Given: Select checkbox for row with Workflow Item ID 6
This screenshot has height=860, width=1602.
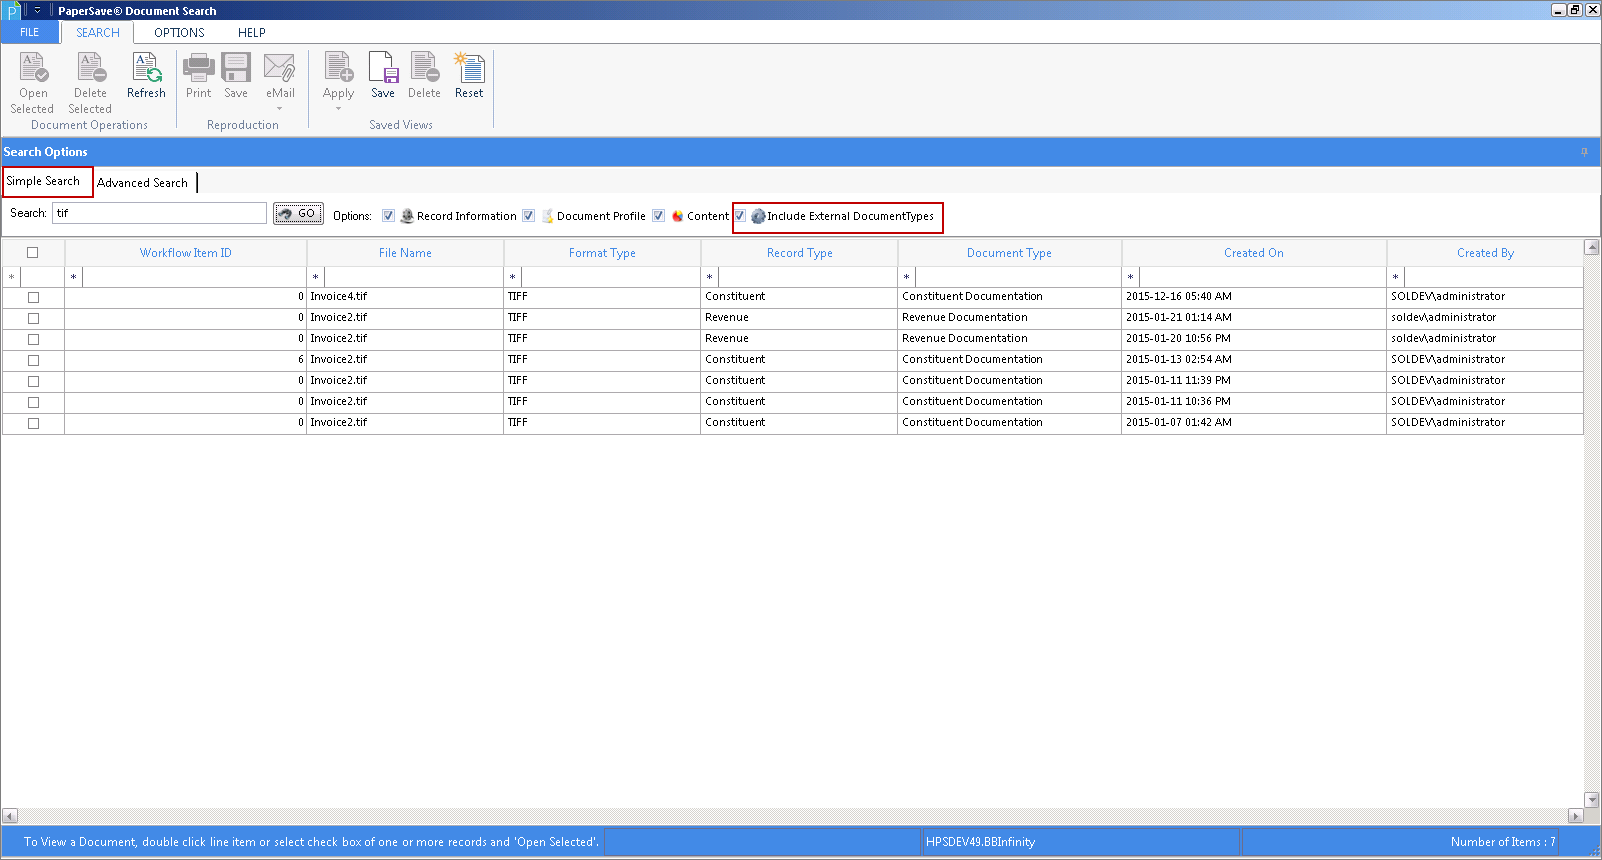Looking at the screenshot, I should [34, 360].
